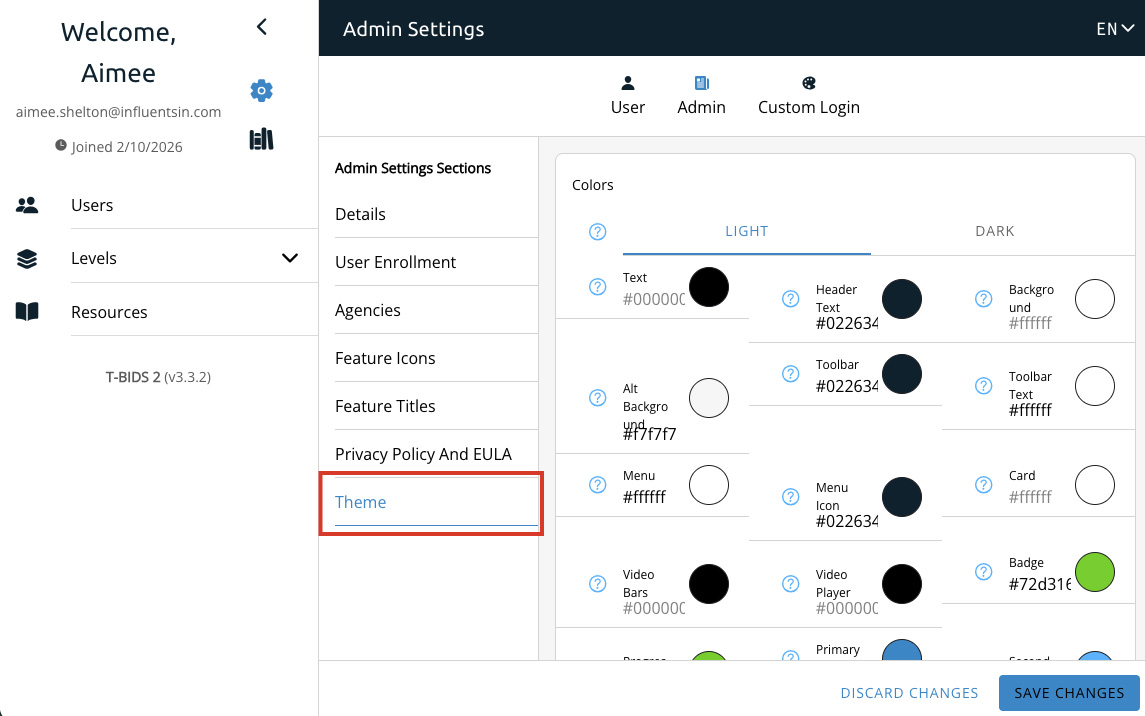Open the Custom Login tab
Viewport: 1145px width, 716px height.
(808, 96)
